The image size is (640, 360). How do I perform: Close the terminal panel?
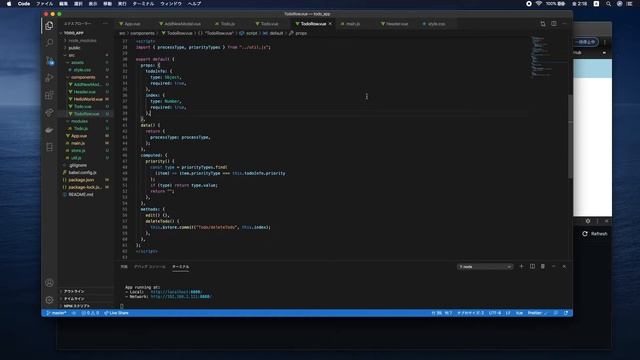click(564, 267)
